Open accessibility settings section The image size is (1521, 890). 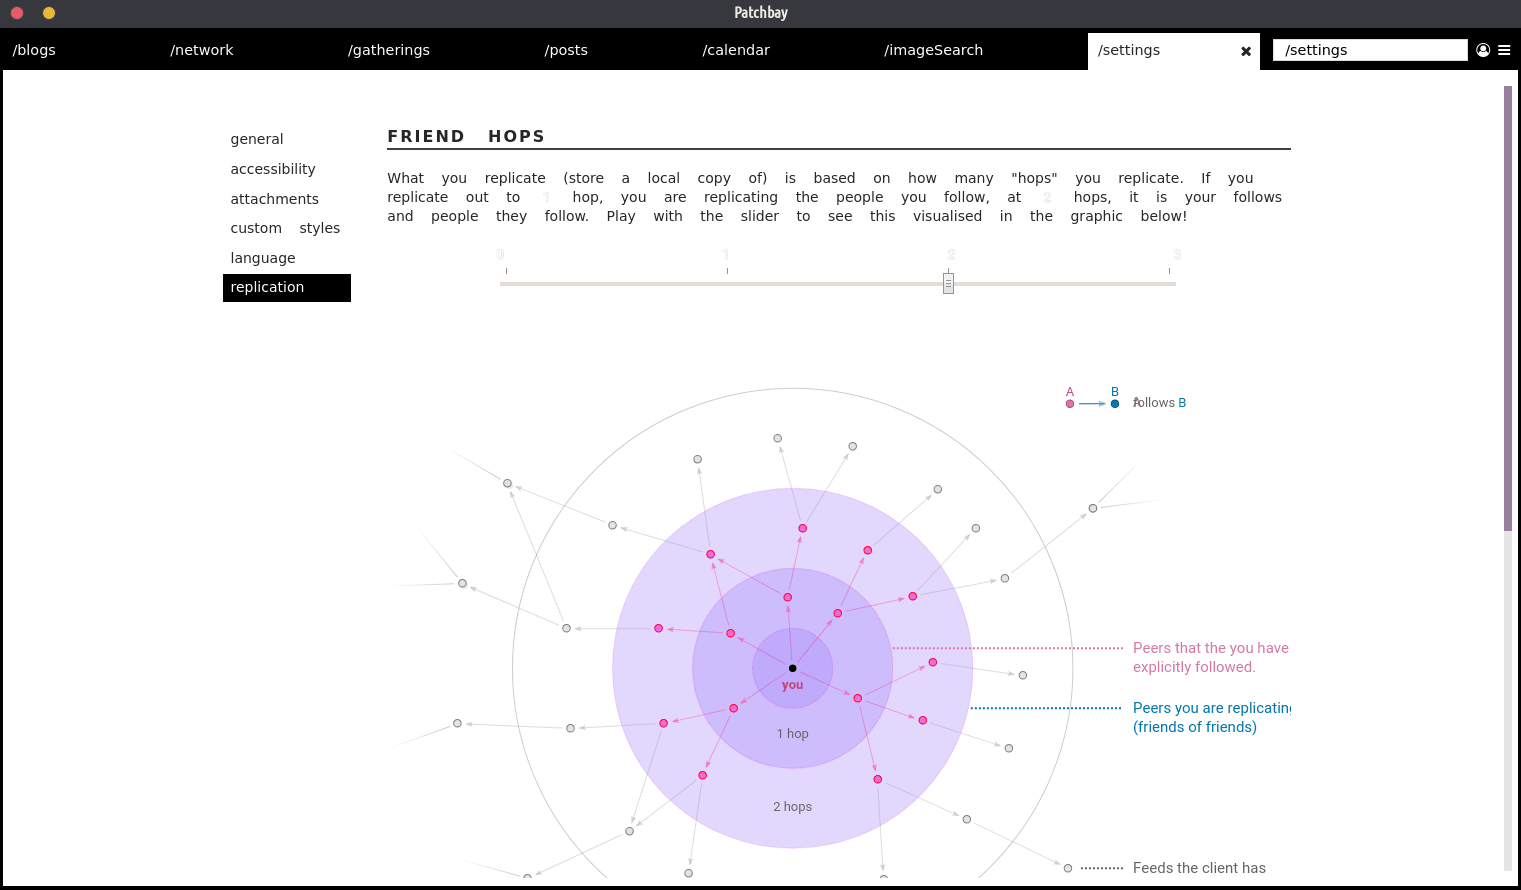(273, 169)
